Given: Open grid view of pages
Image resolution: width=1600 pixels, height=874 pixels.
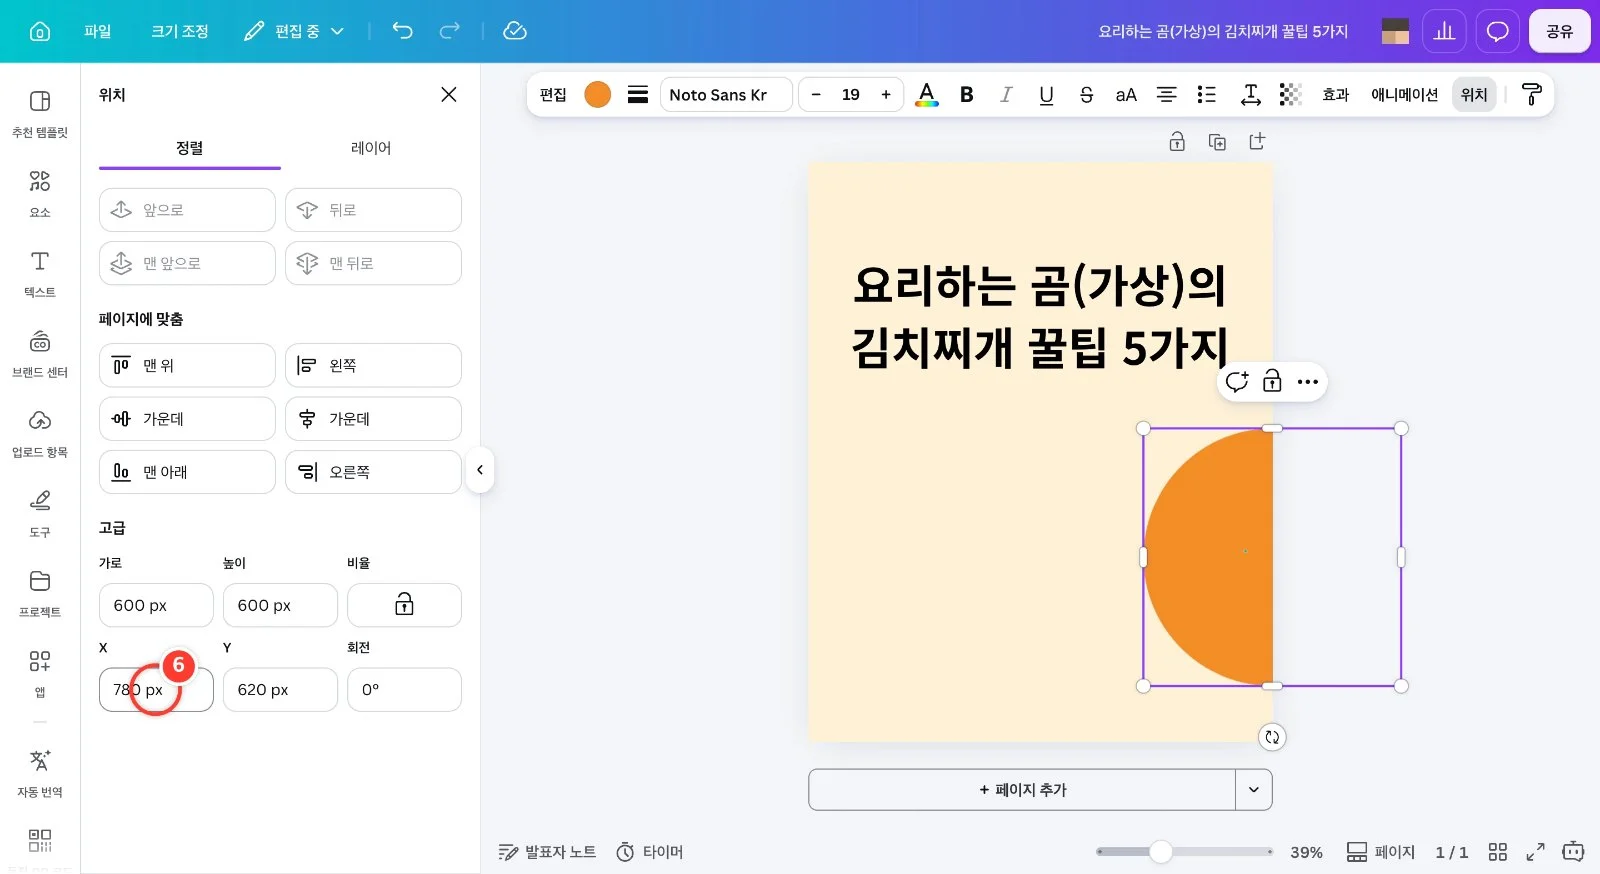Looking at the screenshot, I should pyautogui.click(x=1497, y=852).
